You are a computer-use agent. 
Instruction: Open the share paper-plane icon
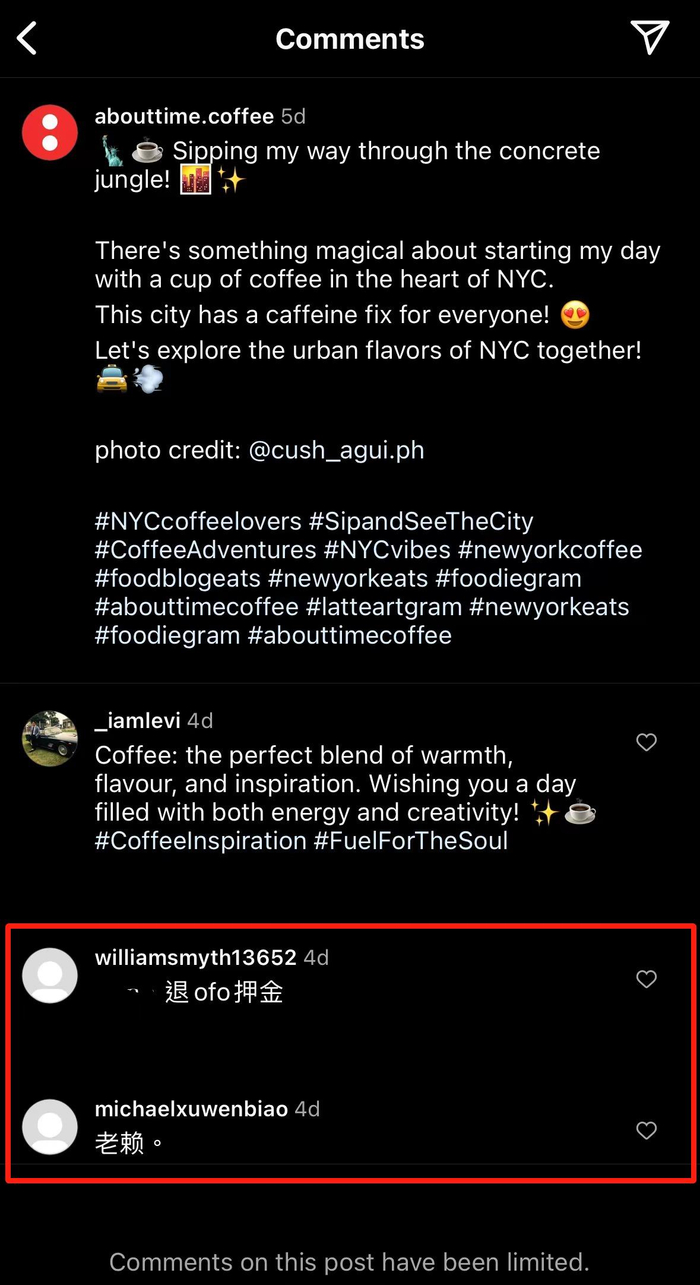650,37
